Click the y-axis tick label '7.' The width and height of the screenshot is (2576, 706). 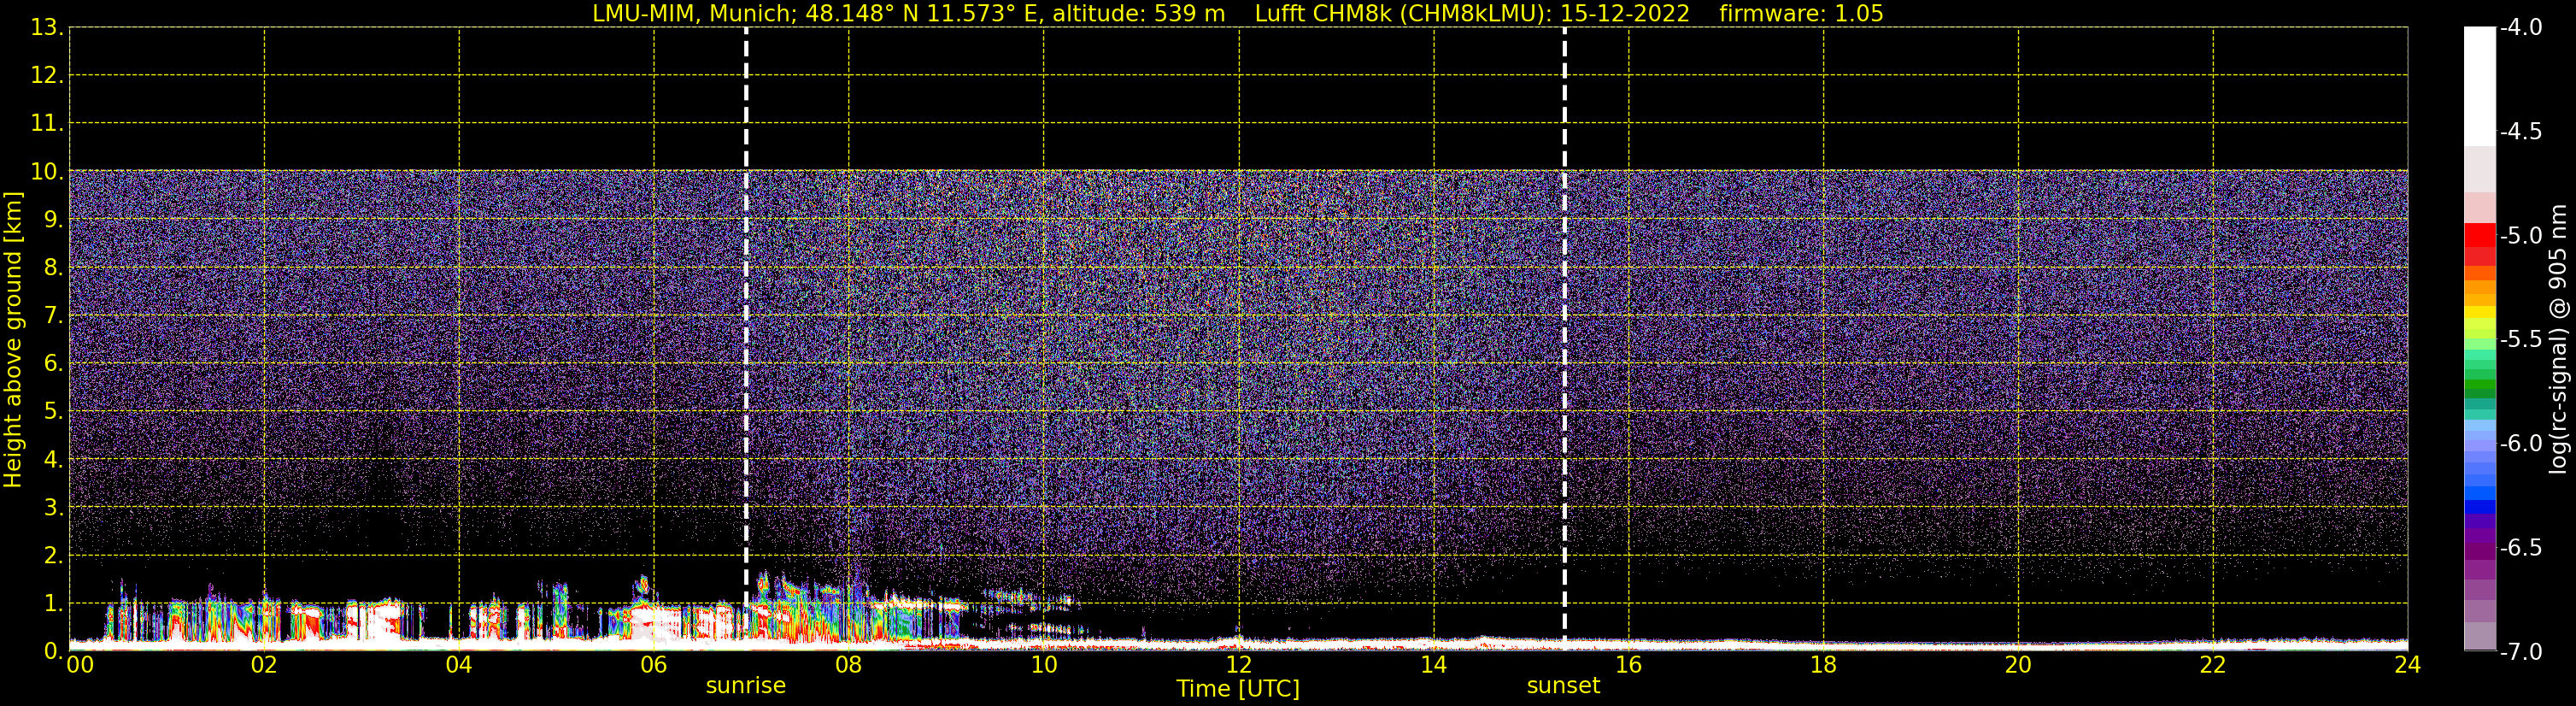[53, 315]
